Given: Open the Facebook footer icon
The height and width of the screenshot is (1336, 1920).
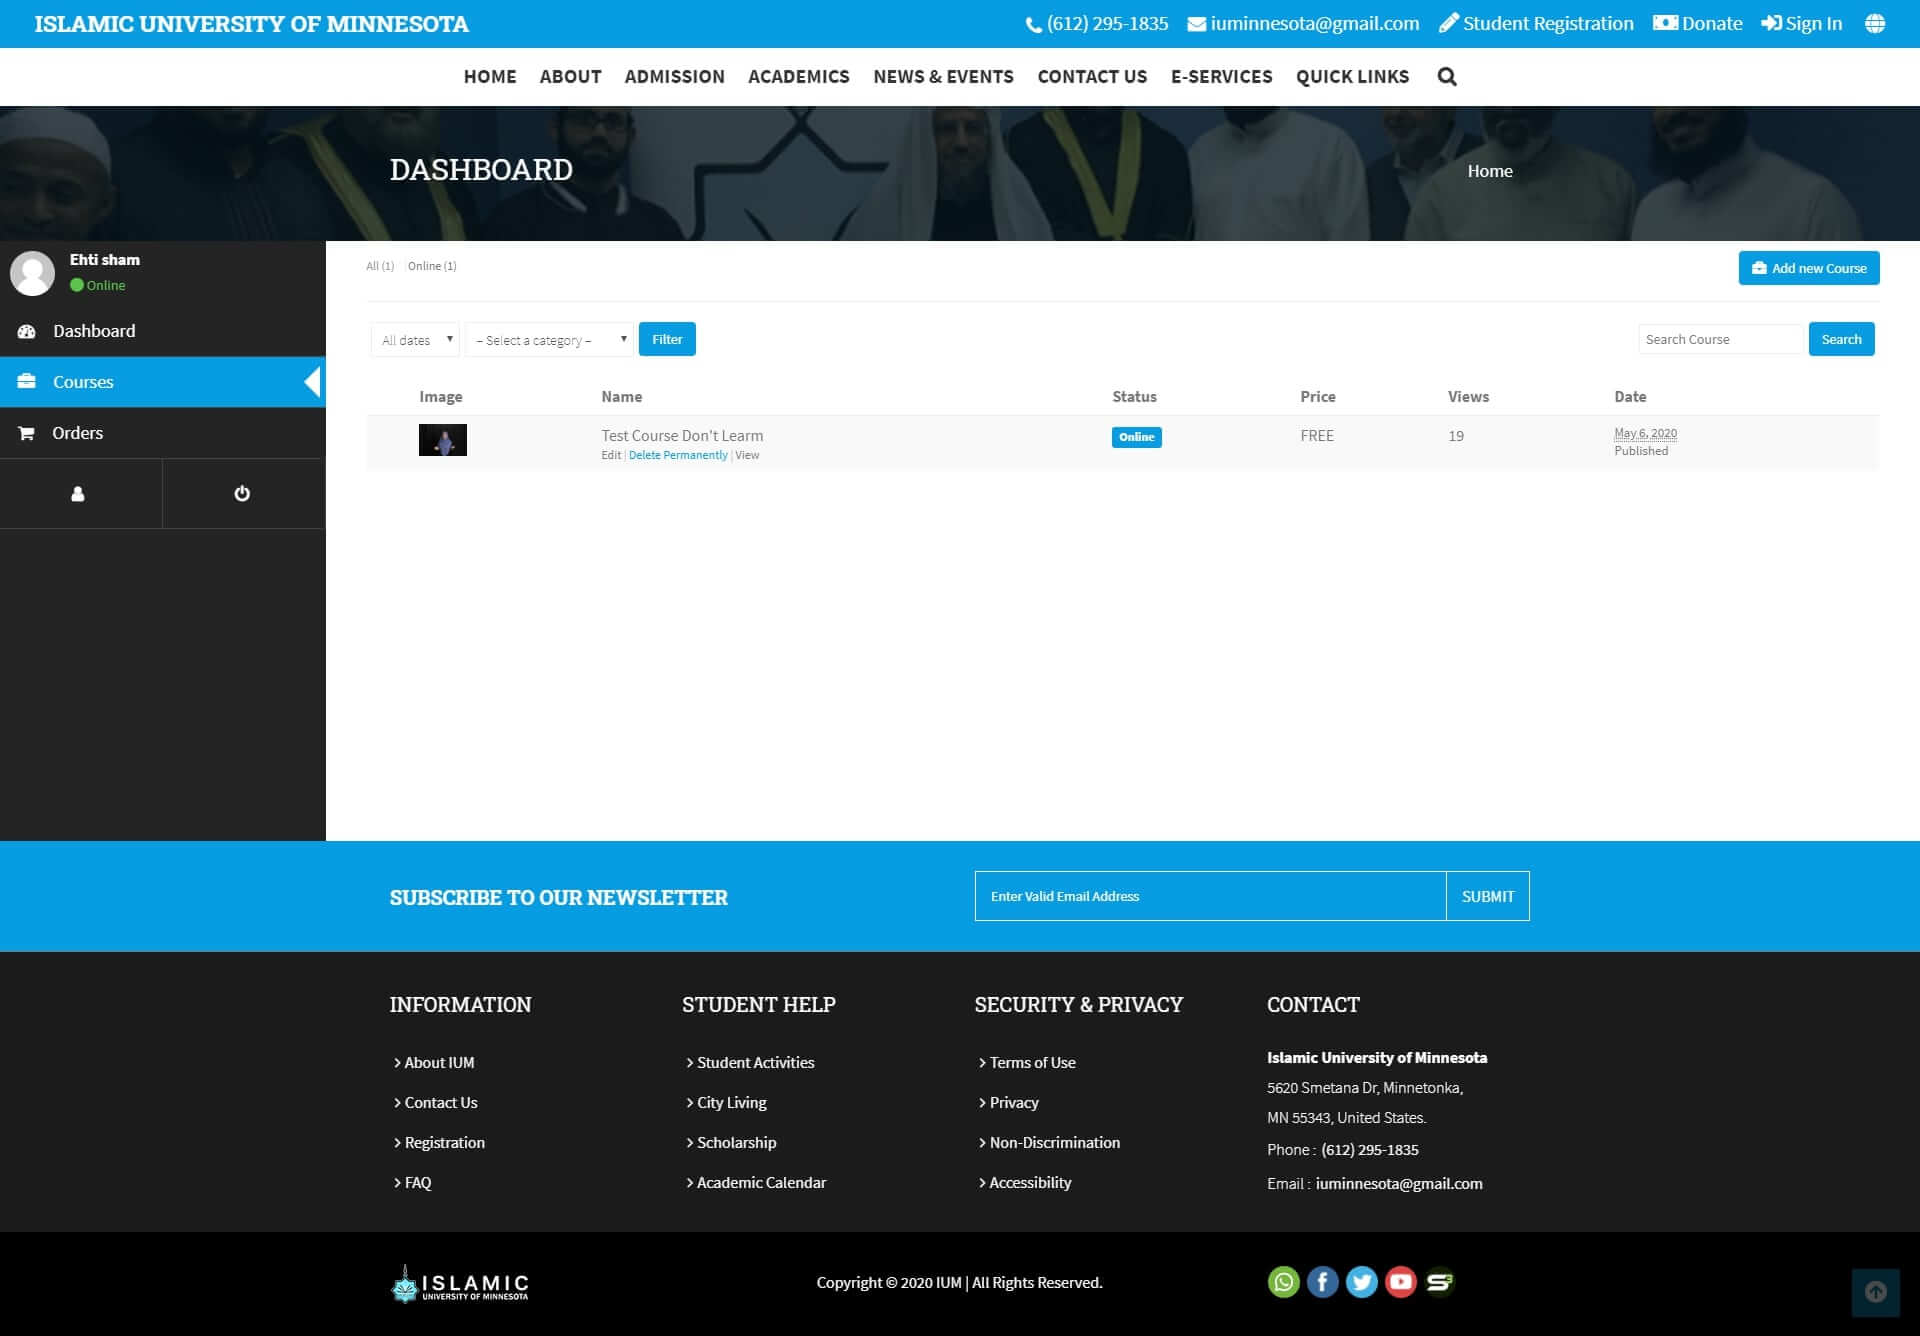Looking at the screenshot, I should coord(1322,1282).
